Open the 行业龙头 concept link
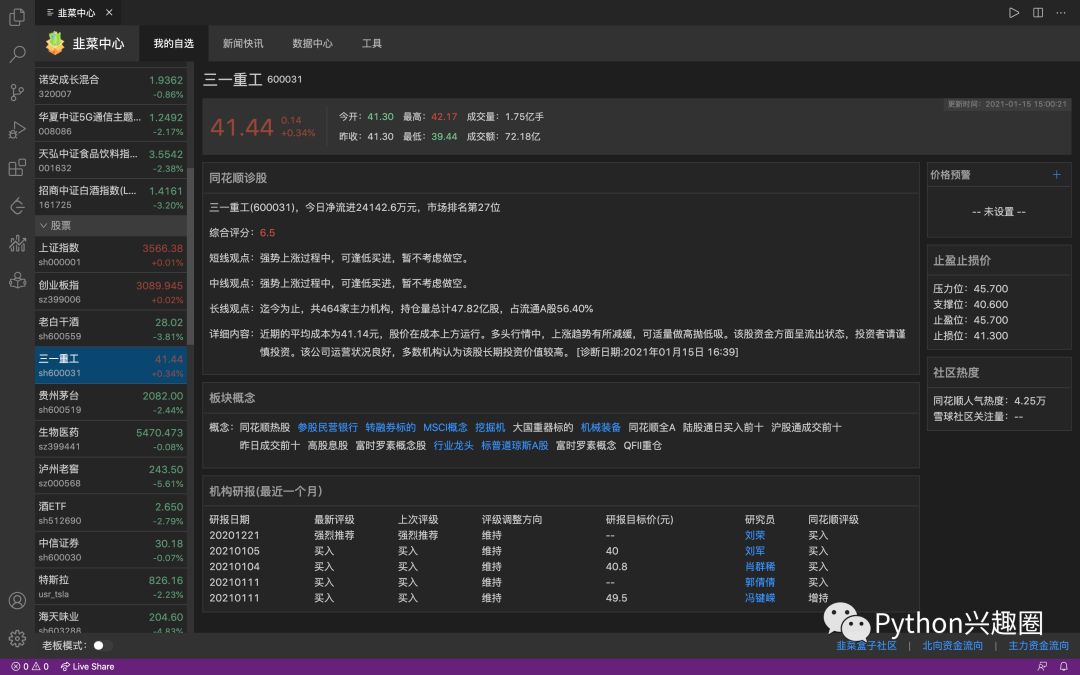This screenshot has width=1080, height=675. coord(453,446)
